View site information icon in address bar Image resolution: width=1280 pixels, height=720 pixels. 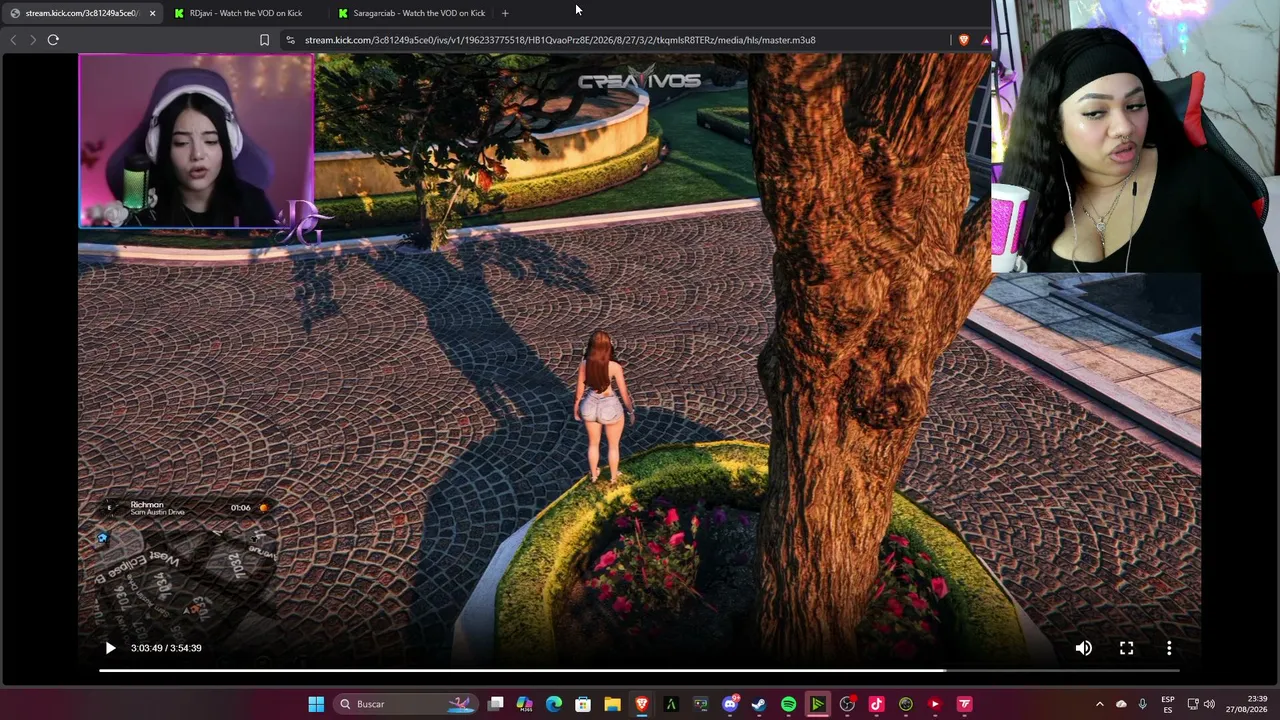click(290, 40)
